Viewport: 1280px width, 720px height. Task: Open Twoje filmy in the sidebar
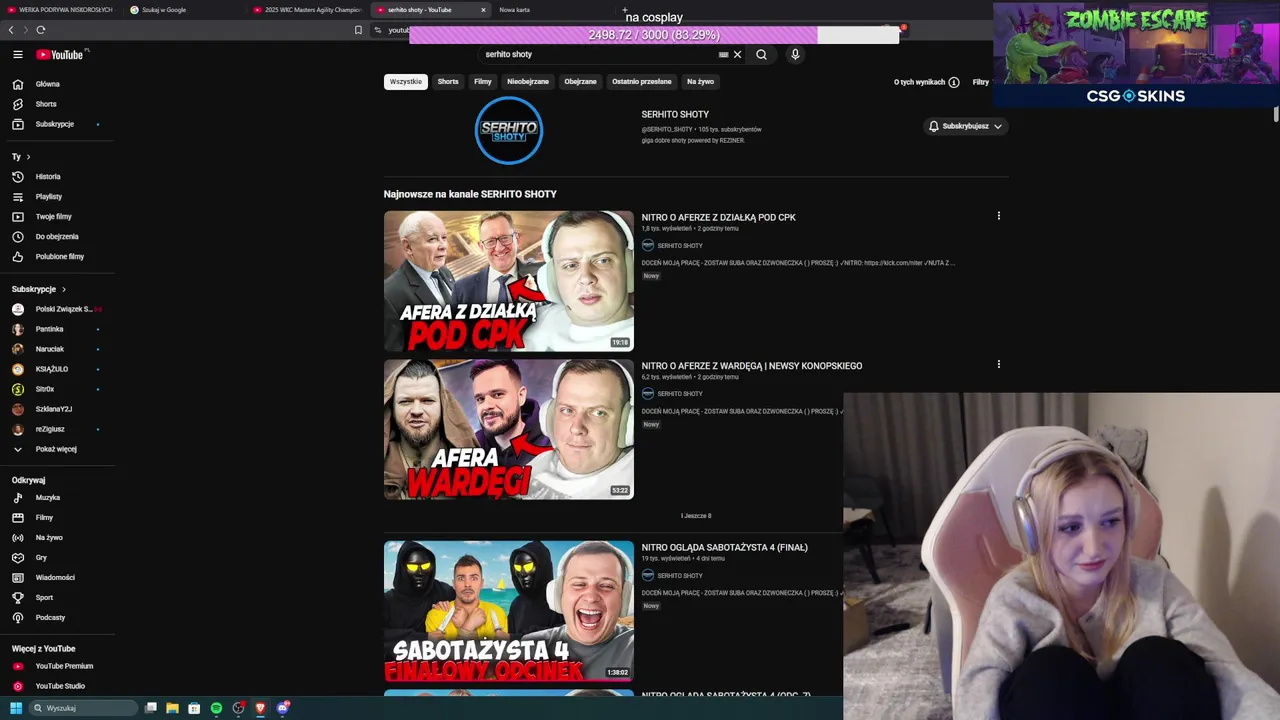pos(53,217)
